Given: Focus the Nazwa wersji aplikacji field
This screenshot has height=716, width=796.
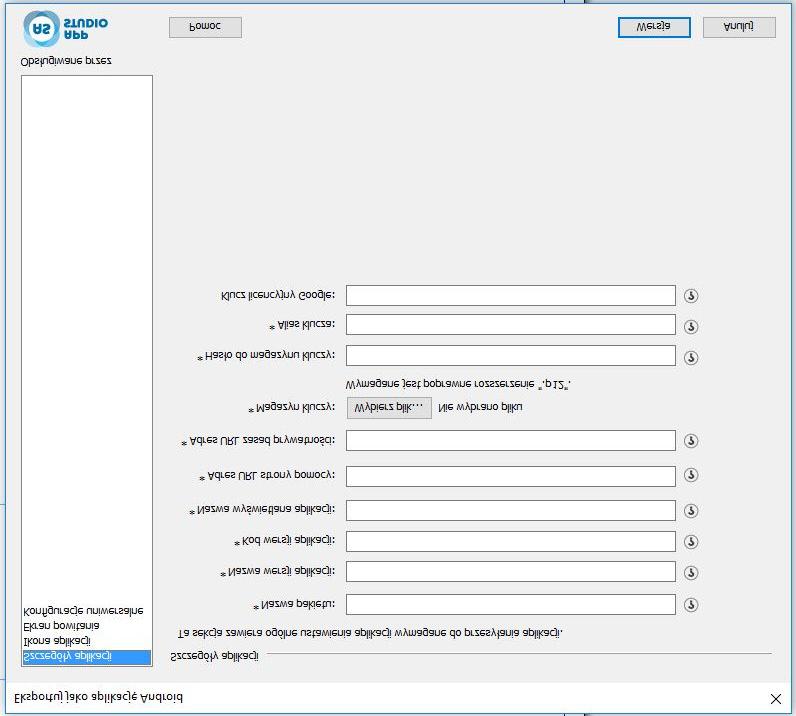Looking at the screenshot, I should [511, 571].
